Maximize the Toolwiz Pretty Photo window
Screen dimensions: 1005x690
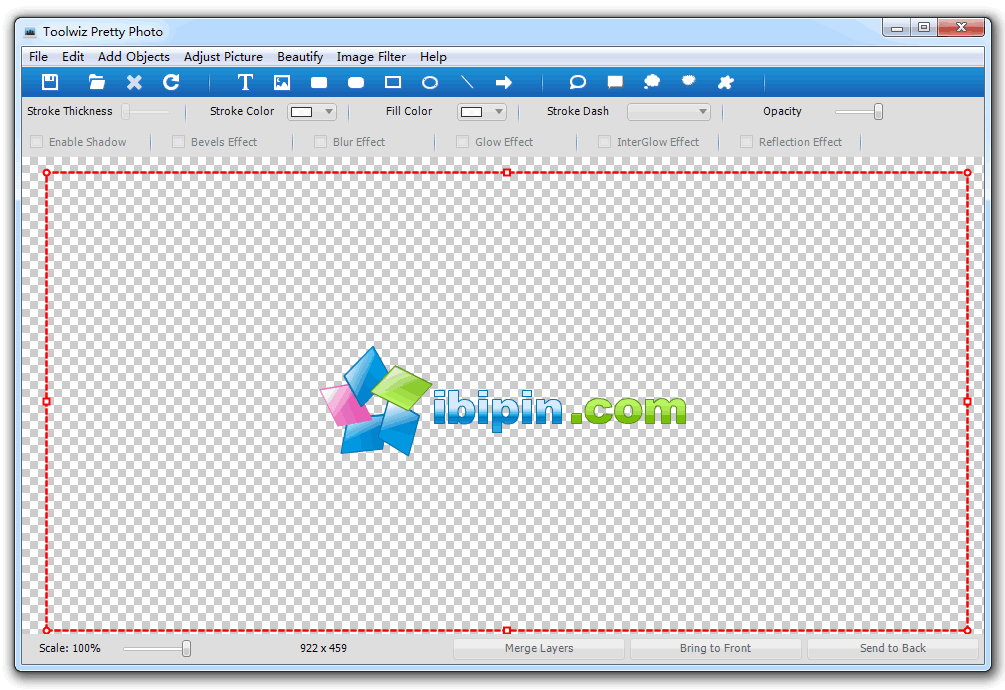coord(924,27)
